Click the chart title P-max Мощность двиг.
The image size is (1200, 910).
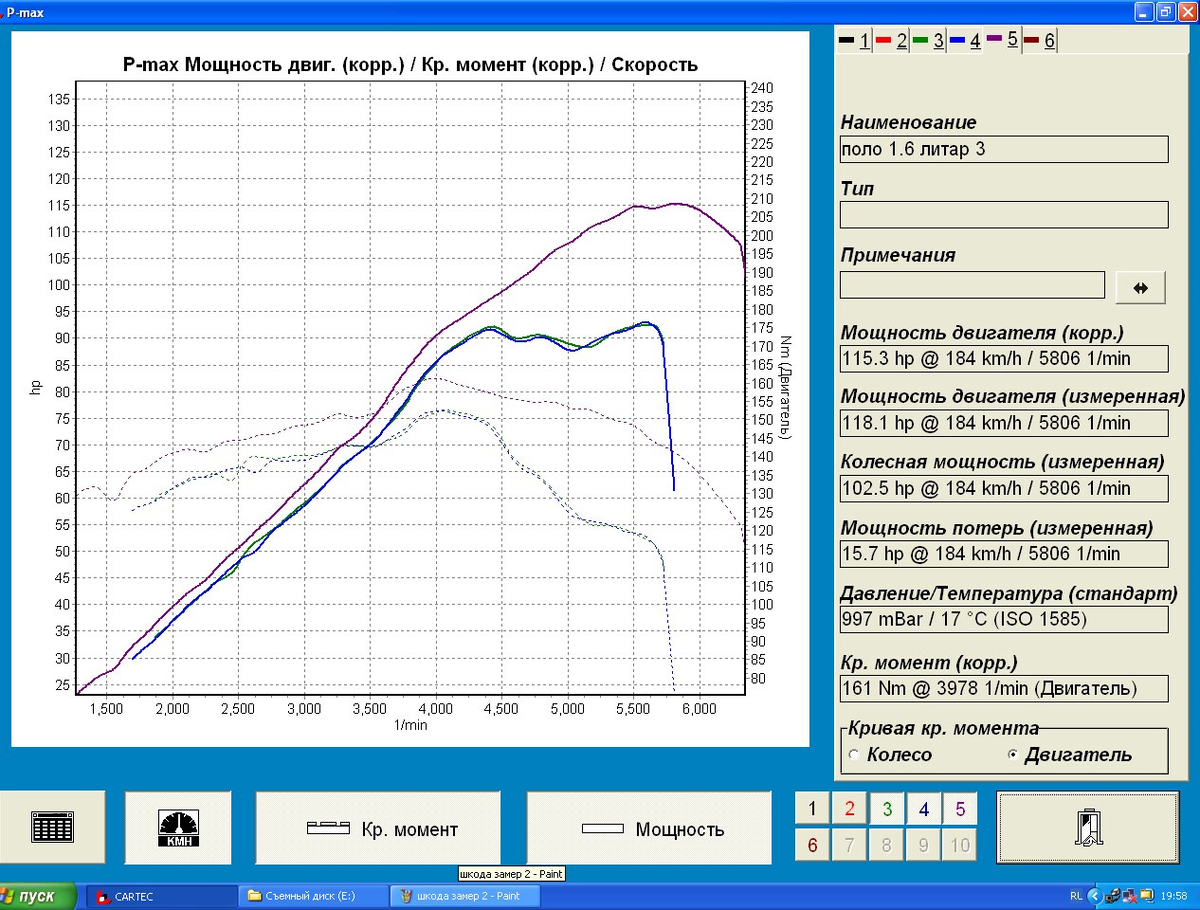click(410, 65)
